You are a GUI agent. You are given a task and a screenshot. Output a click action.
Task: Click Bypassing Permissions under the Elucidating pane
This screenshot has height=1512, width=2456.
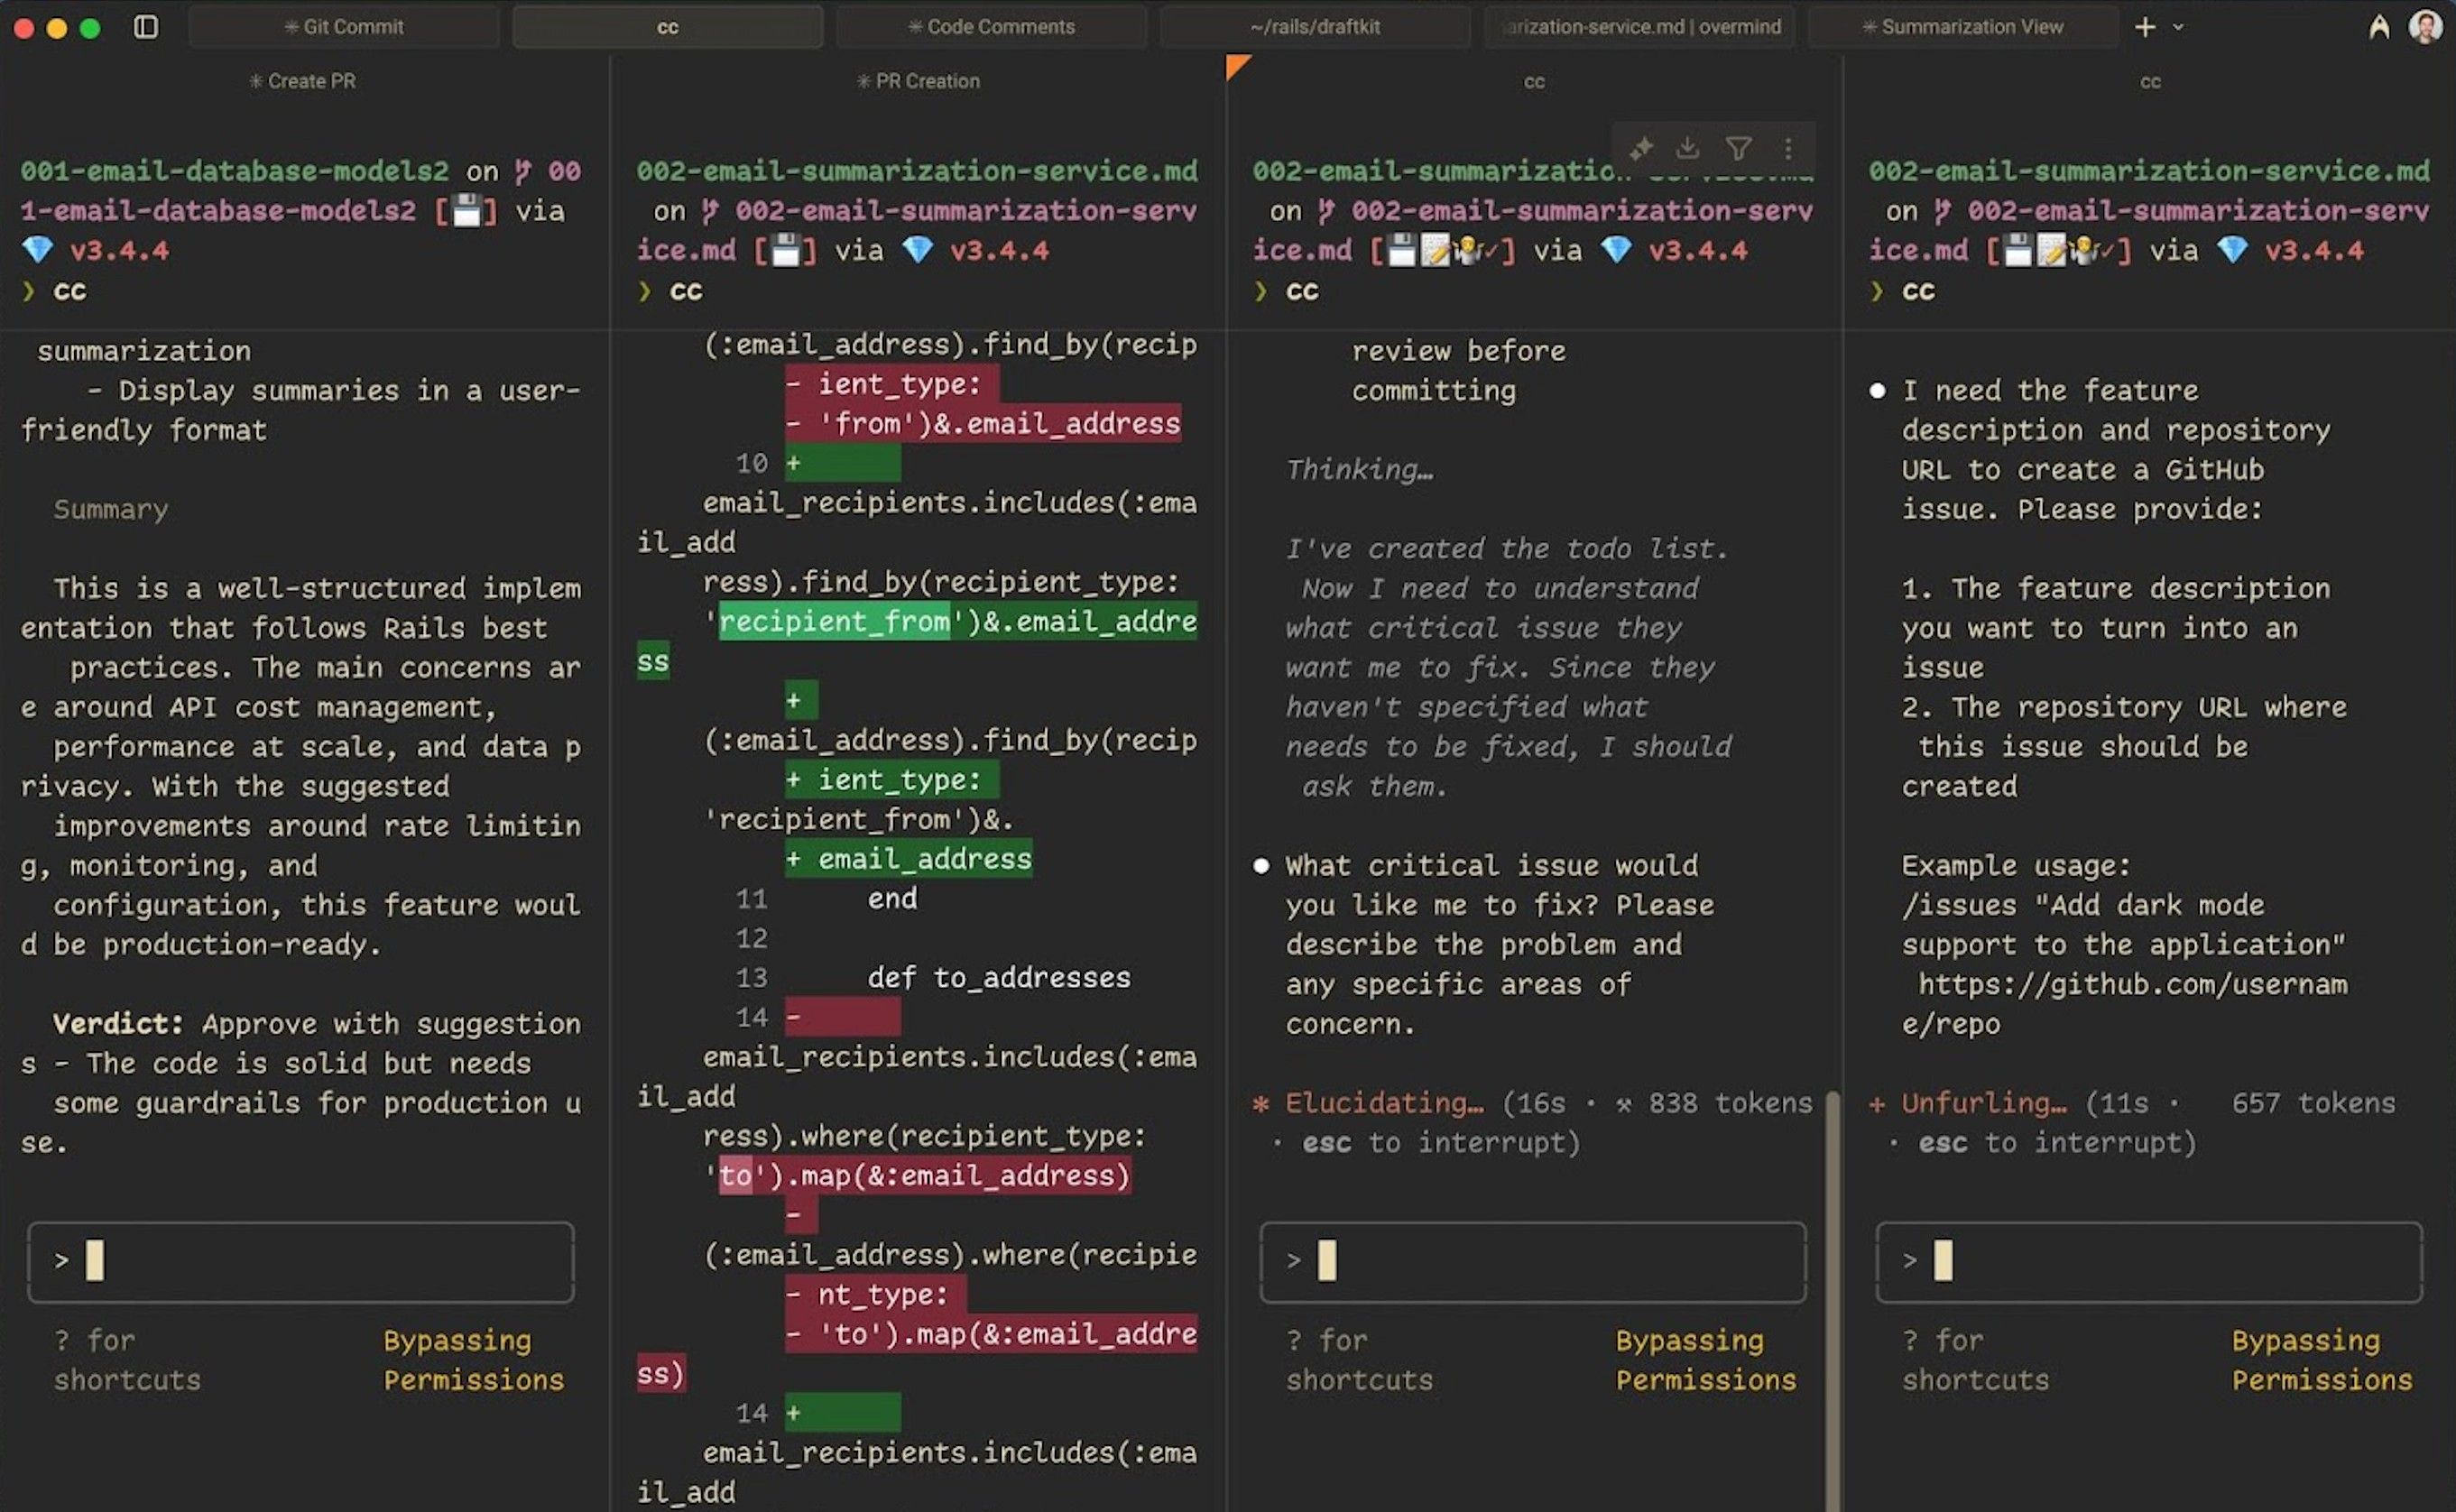1705,1360
